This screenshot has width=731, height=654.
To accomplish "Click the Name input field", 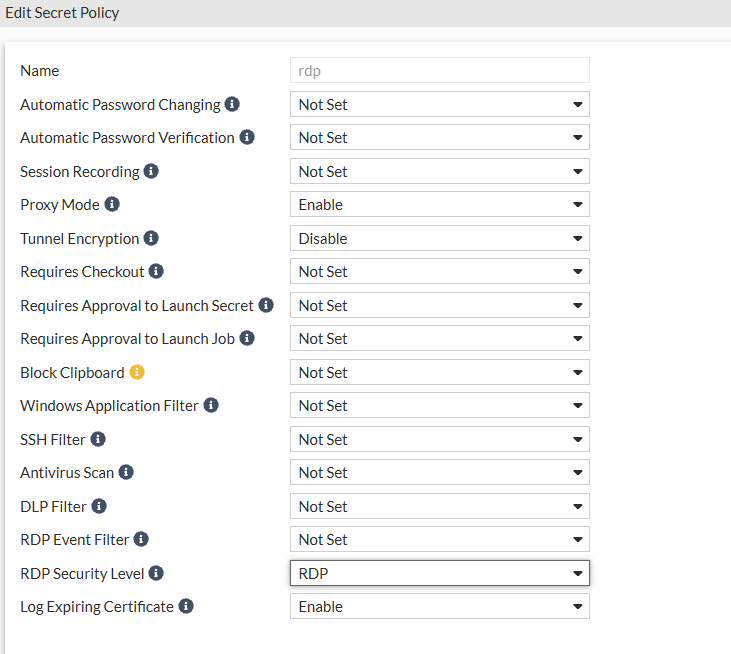I will (439, 70).
